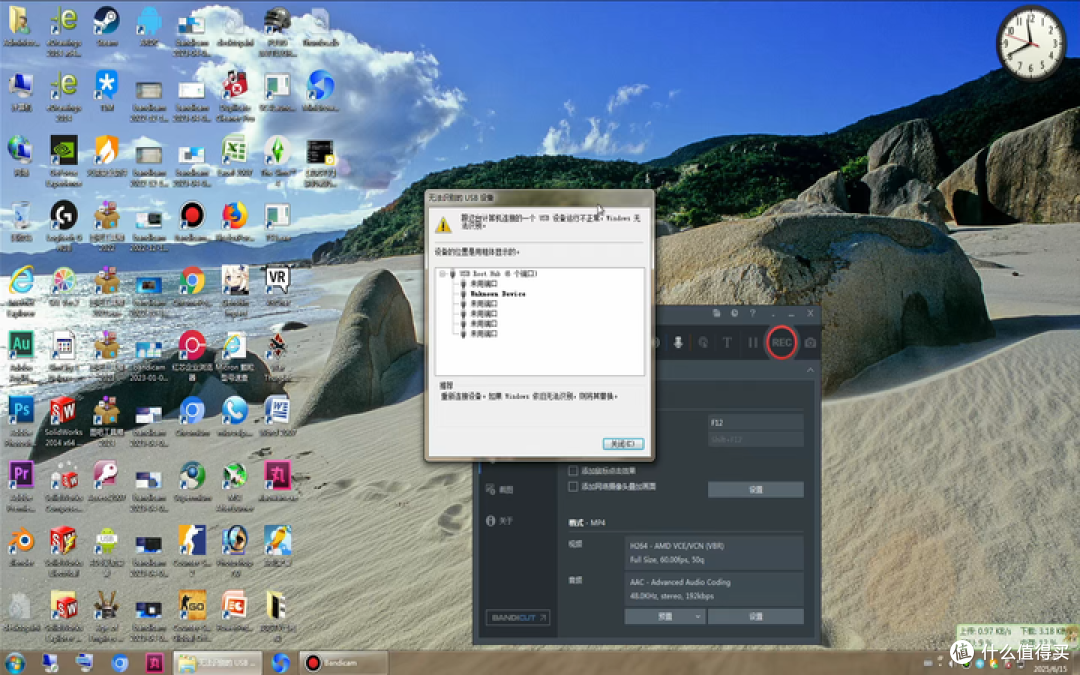Click the desktop clock gadget
Screen dimensions: 1080x675
(1031, 43)
